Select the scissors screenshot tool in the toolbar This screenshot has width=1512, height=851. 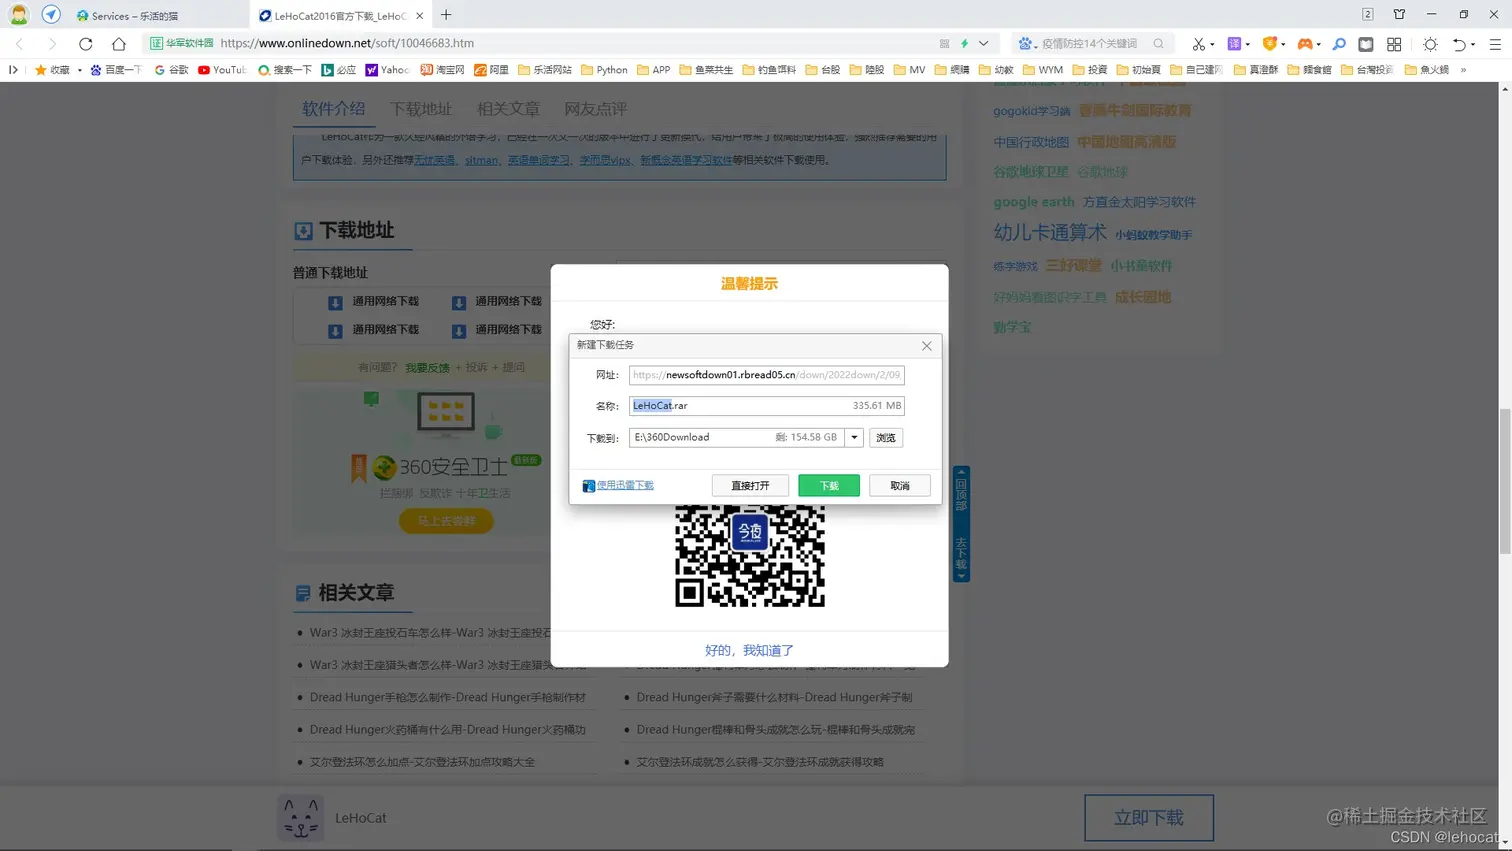click(1200, 44)
